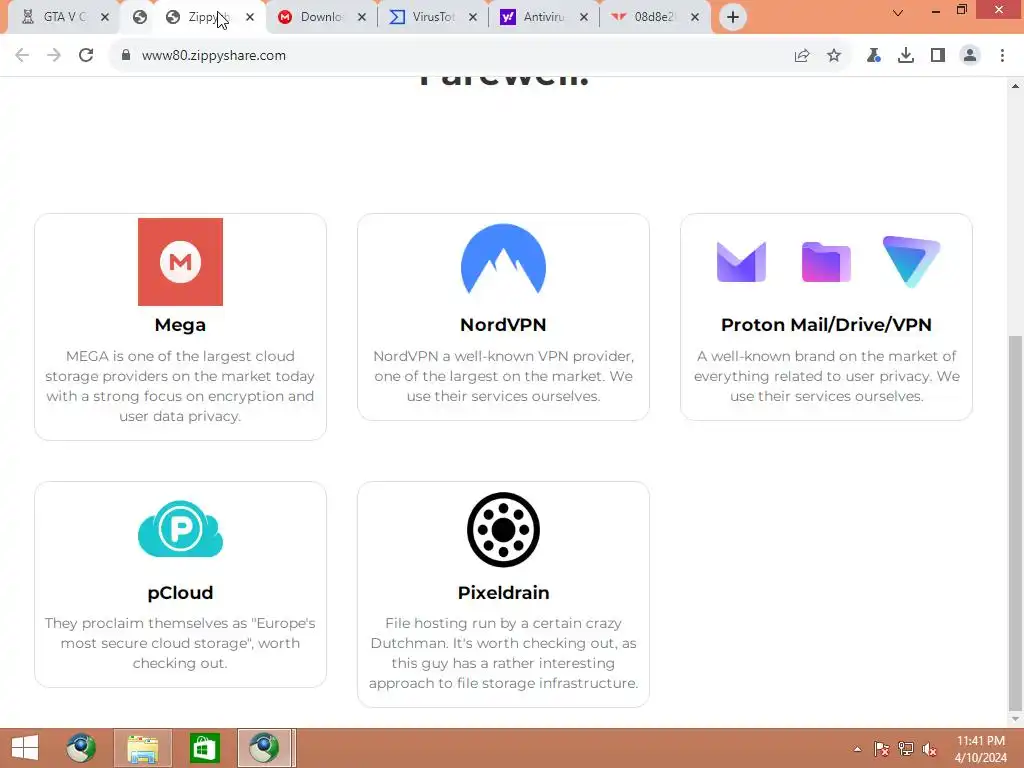
Task: Go back to the previous page
Action: (x=22, y=56)
